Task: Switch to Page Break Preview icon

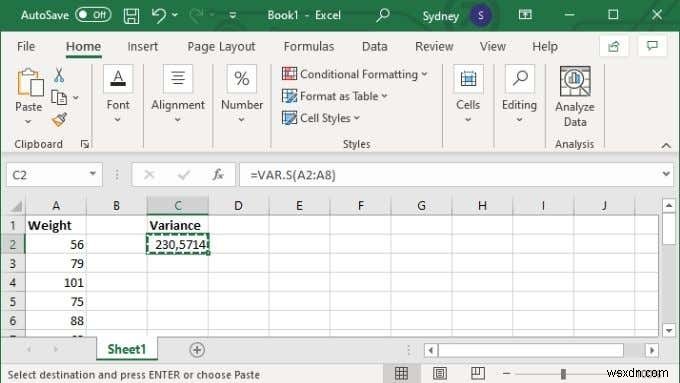Action: point(478,373)
